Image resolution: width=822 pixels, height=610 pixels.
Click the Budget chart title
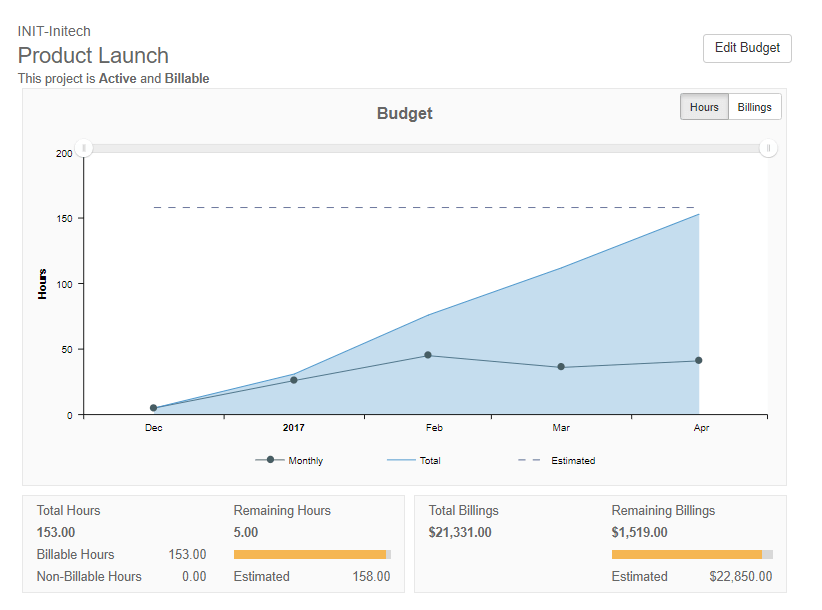pos(404,113)
